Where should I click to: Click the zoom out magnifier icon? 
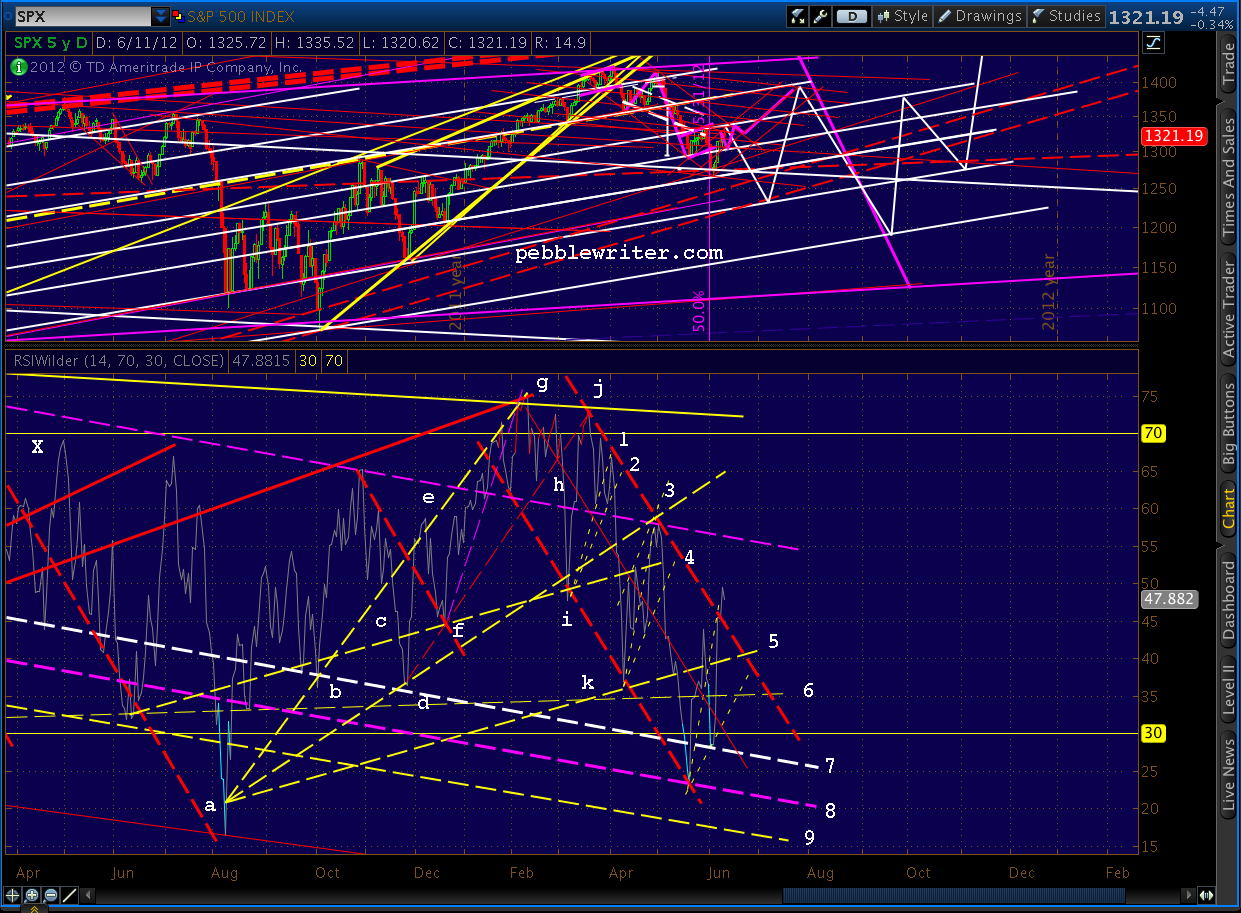coord(50,895)
